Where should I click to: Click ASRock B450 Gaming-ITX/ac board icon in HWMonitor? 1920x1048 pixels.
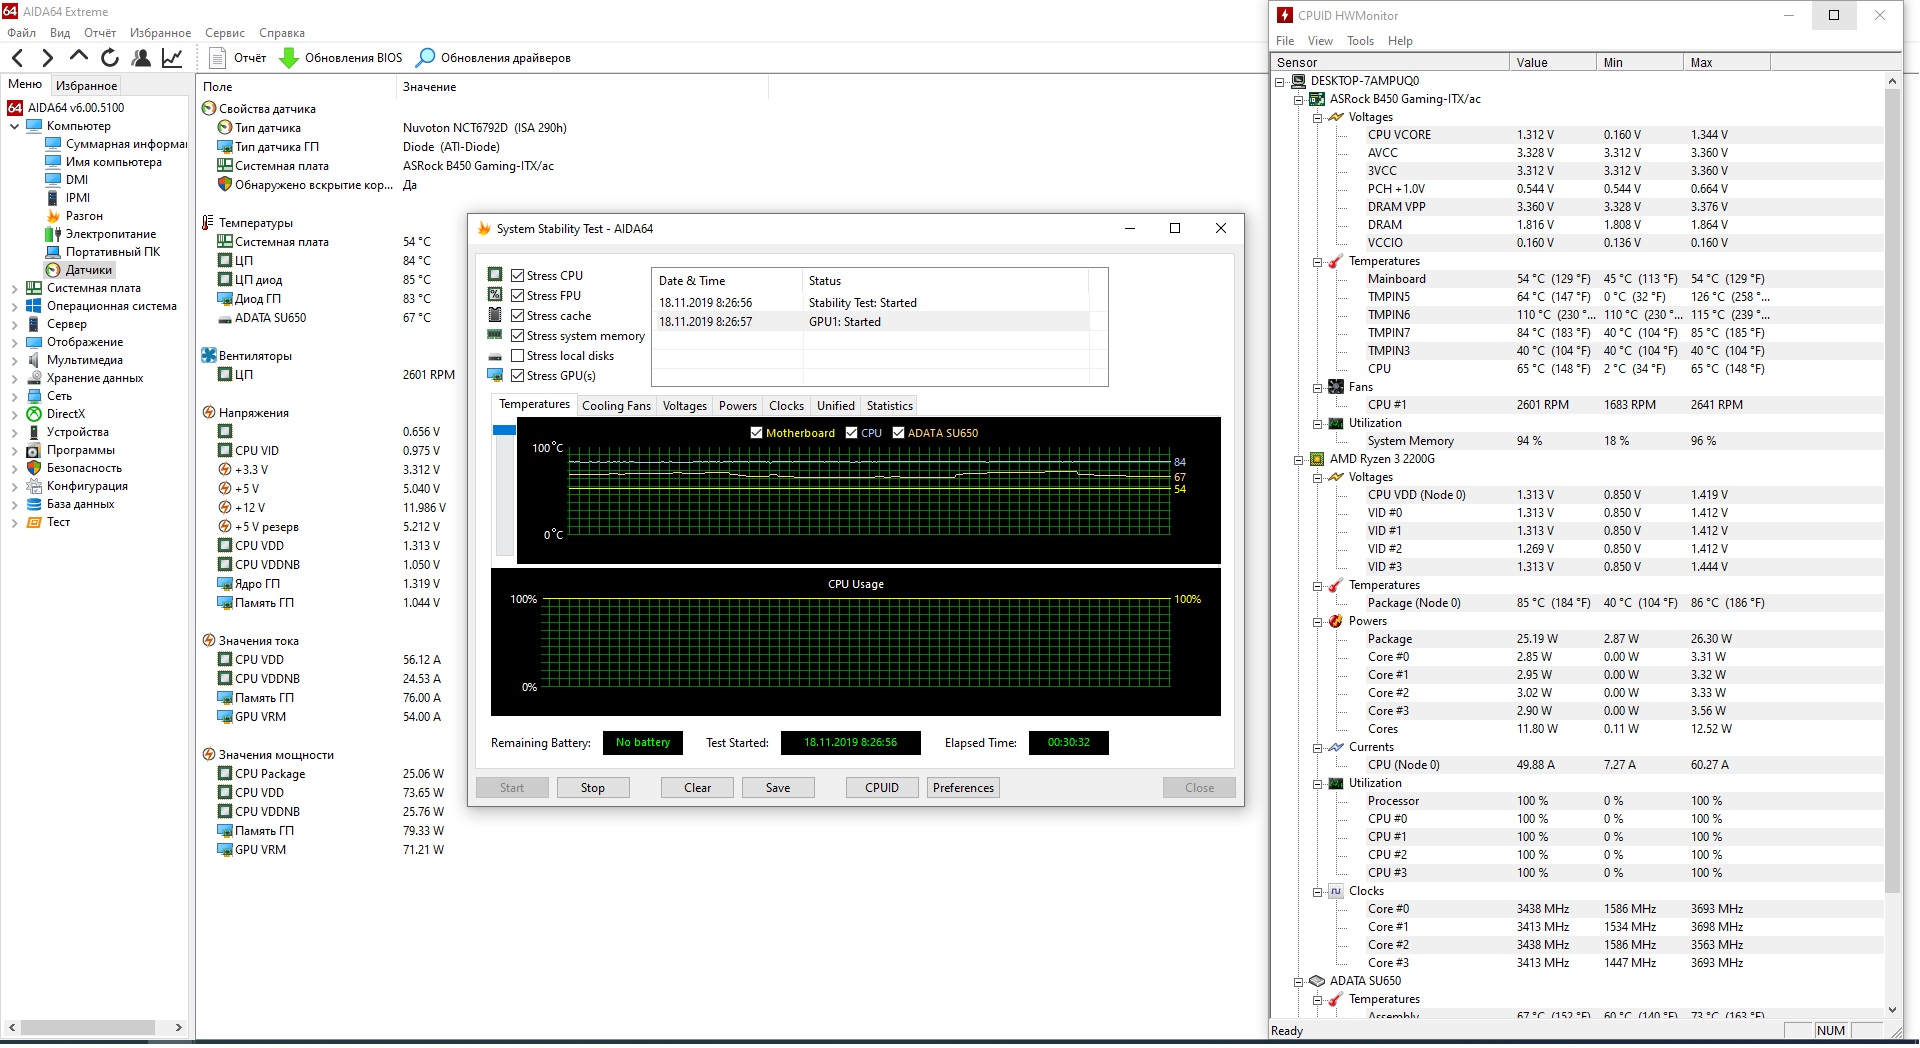[1317, 99]
